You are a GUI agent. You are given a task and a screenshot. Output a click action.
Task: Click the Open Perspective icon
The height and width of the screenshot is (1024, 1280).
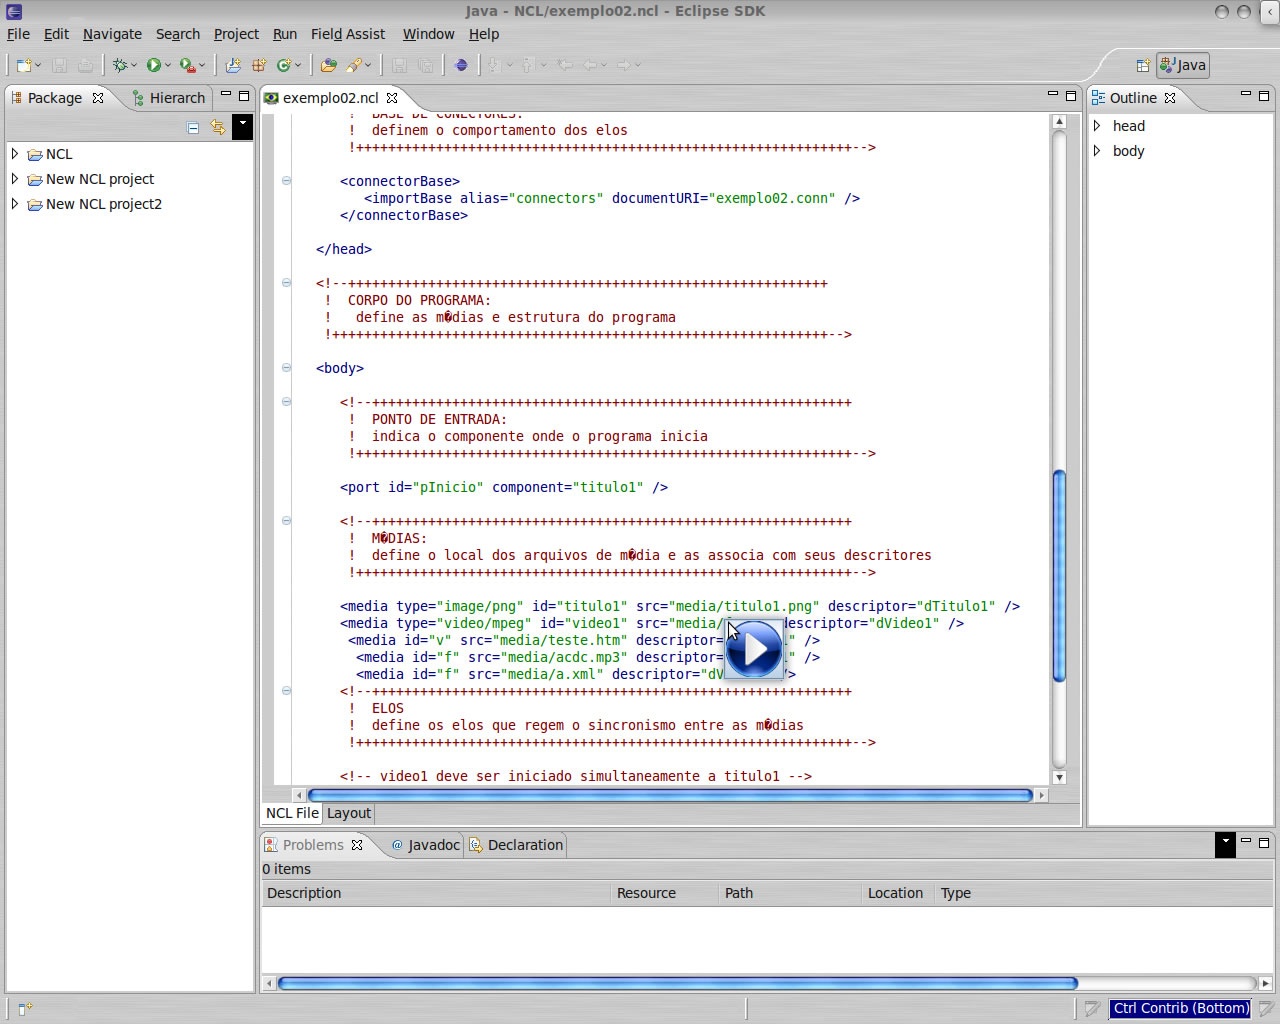coord(1143,65)
